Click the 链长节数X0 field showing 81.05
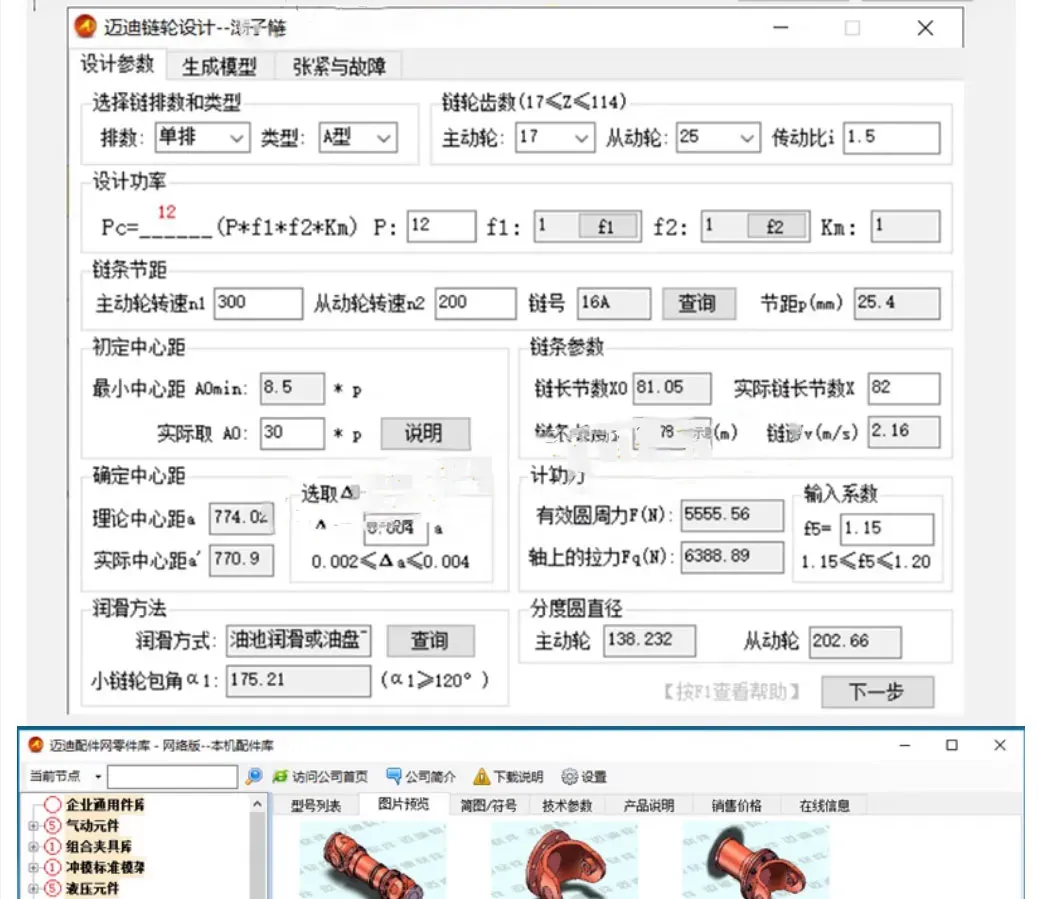 tap(672, 388)
